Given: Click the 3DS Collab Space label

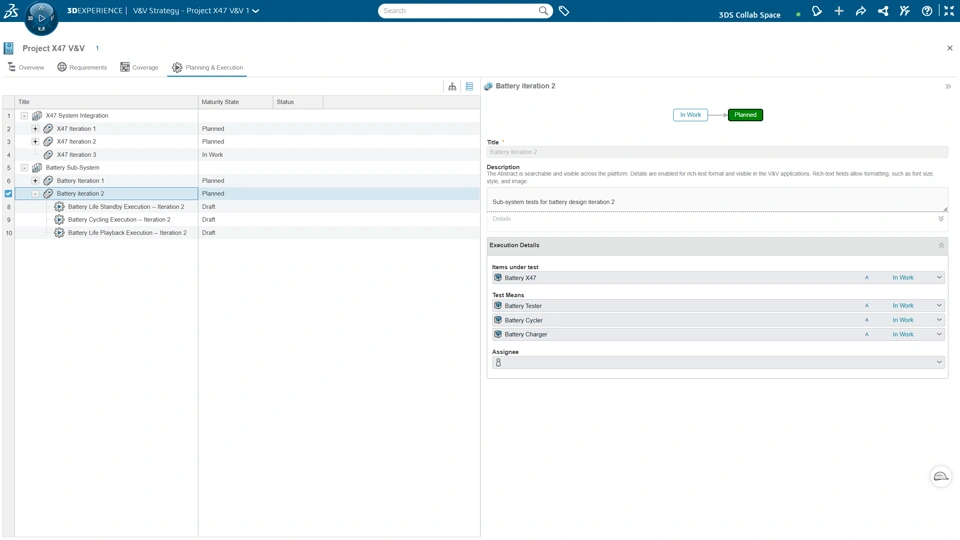Looking at the screenshot, I should coord(749,15).
